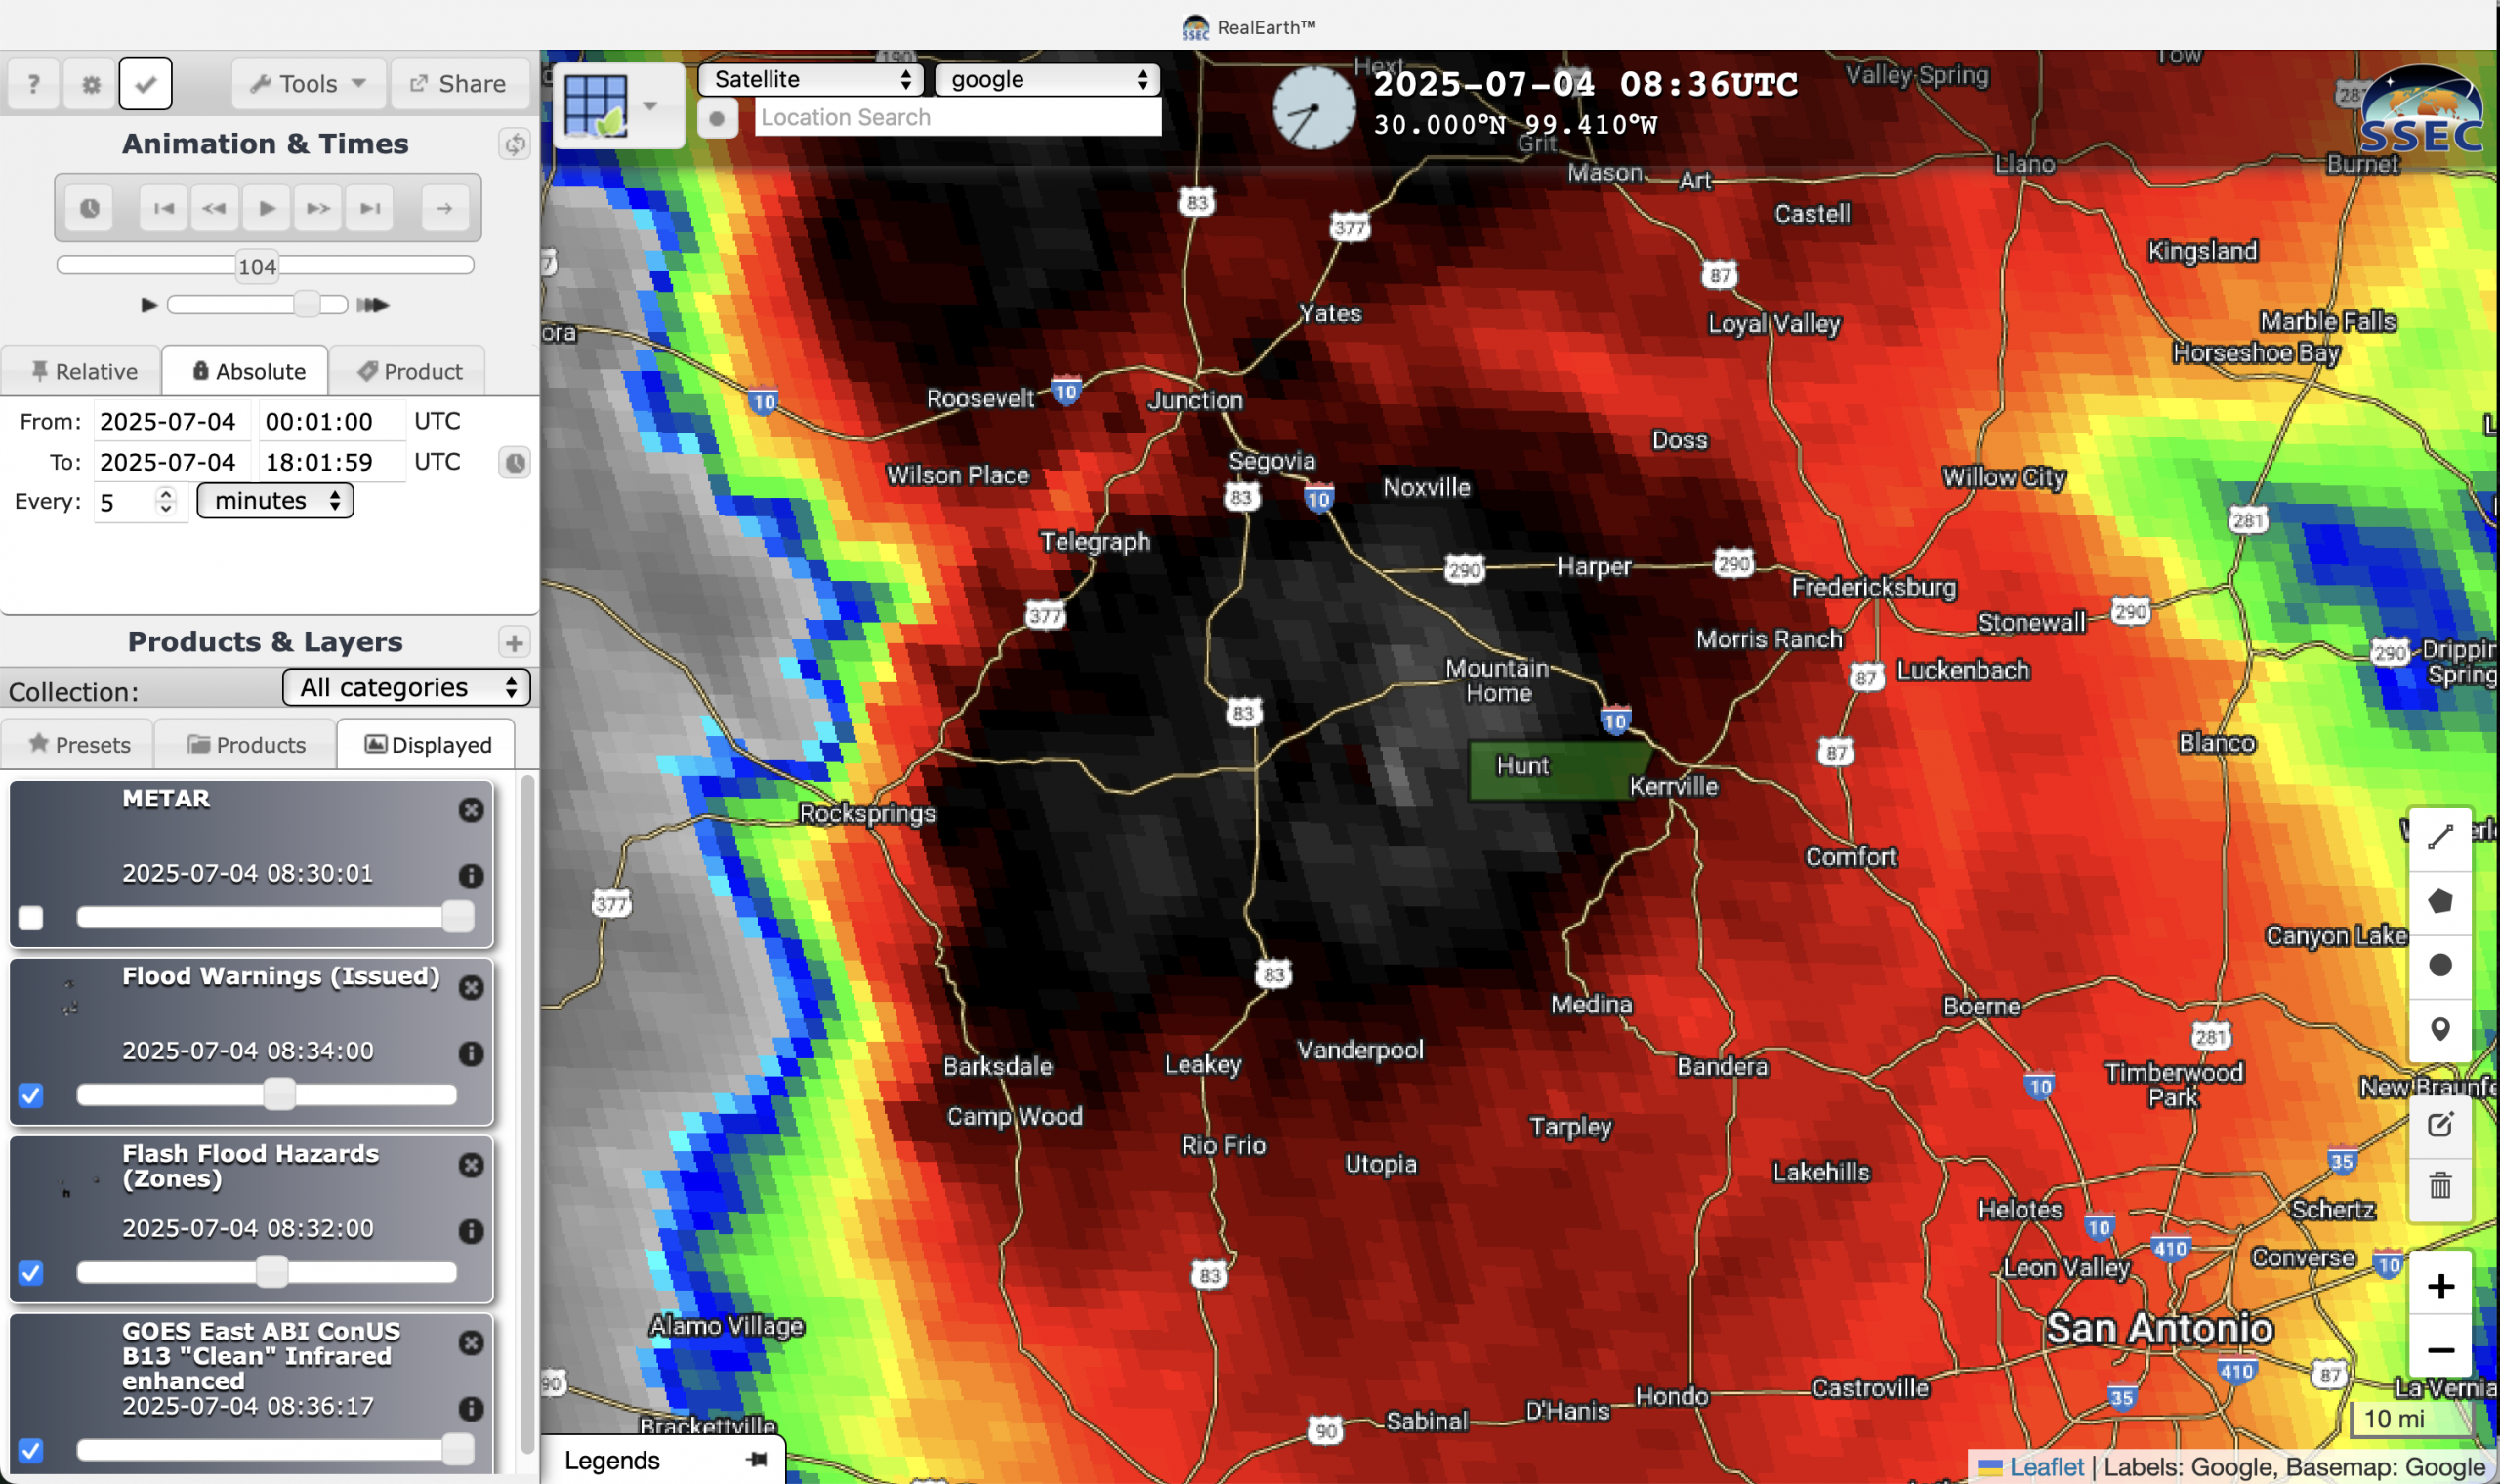Click the clock icon in the animation controls
Viewport: 2500px width, 1484px height.
coord(89,208)
